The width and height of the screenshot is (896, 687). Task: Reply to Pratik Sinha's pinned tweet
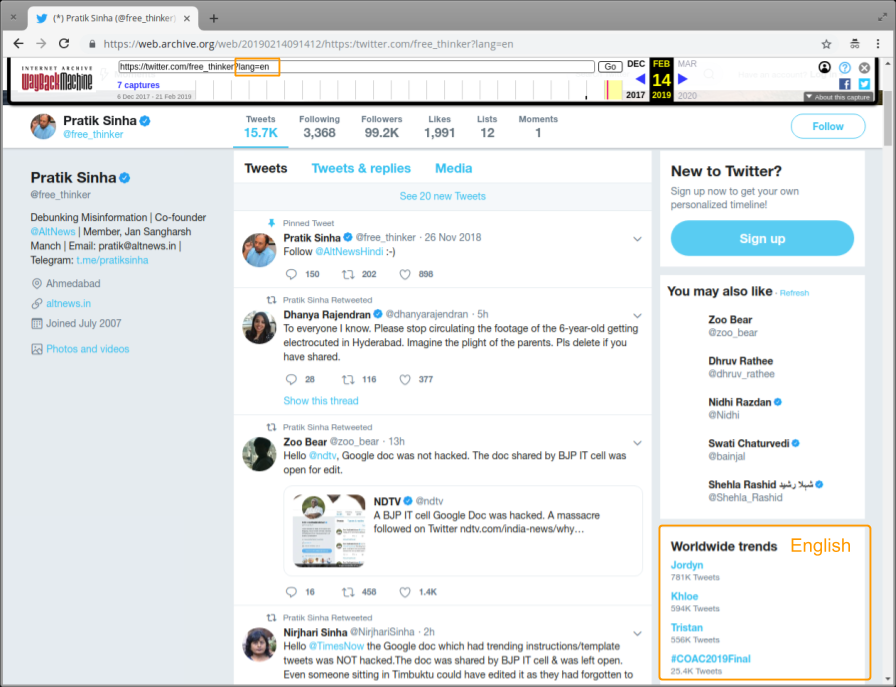290,274
